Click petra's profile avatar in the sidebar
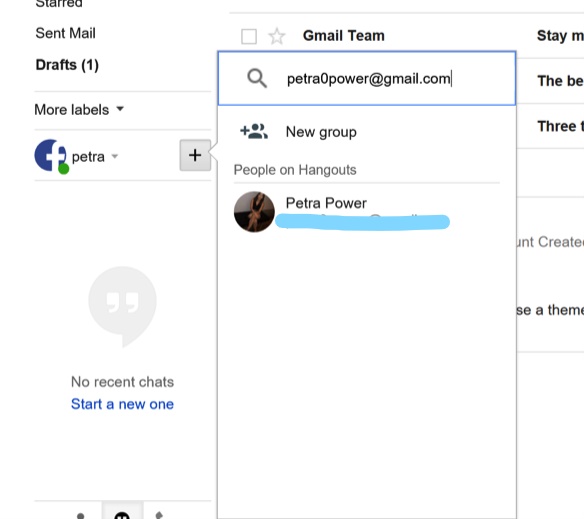The height and width of the screenshot is (519, 584). point(51,156)
